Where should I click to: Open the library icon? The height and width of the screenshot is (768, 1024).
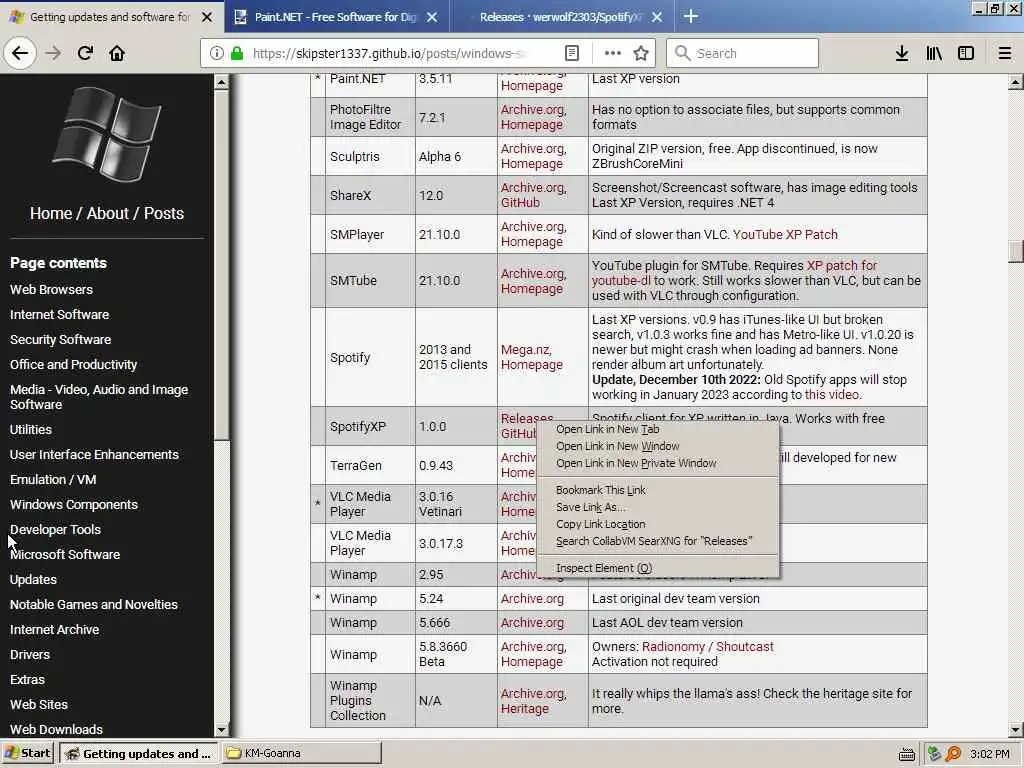tap(934, 53)
